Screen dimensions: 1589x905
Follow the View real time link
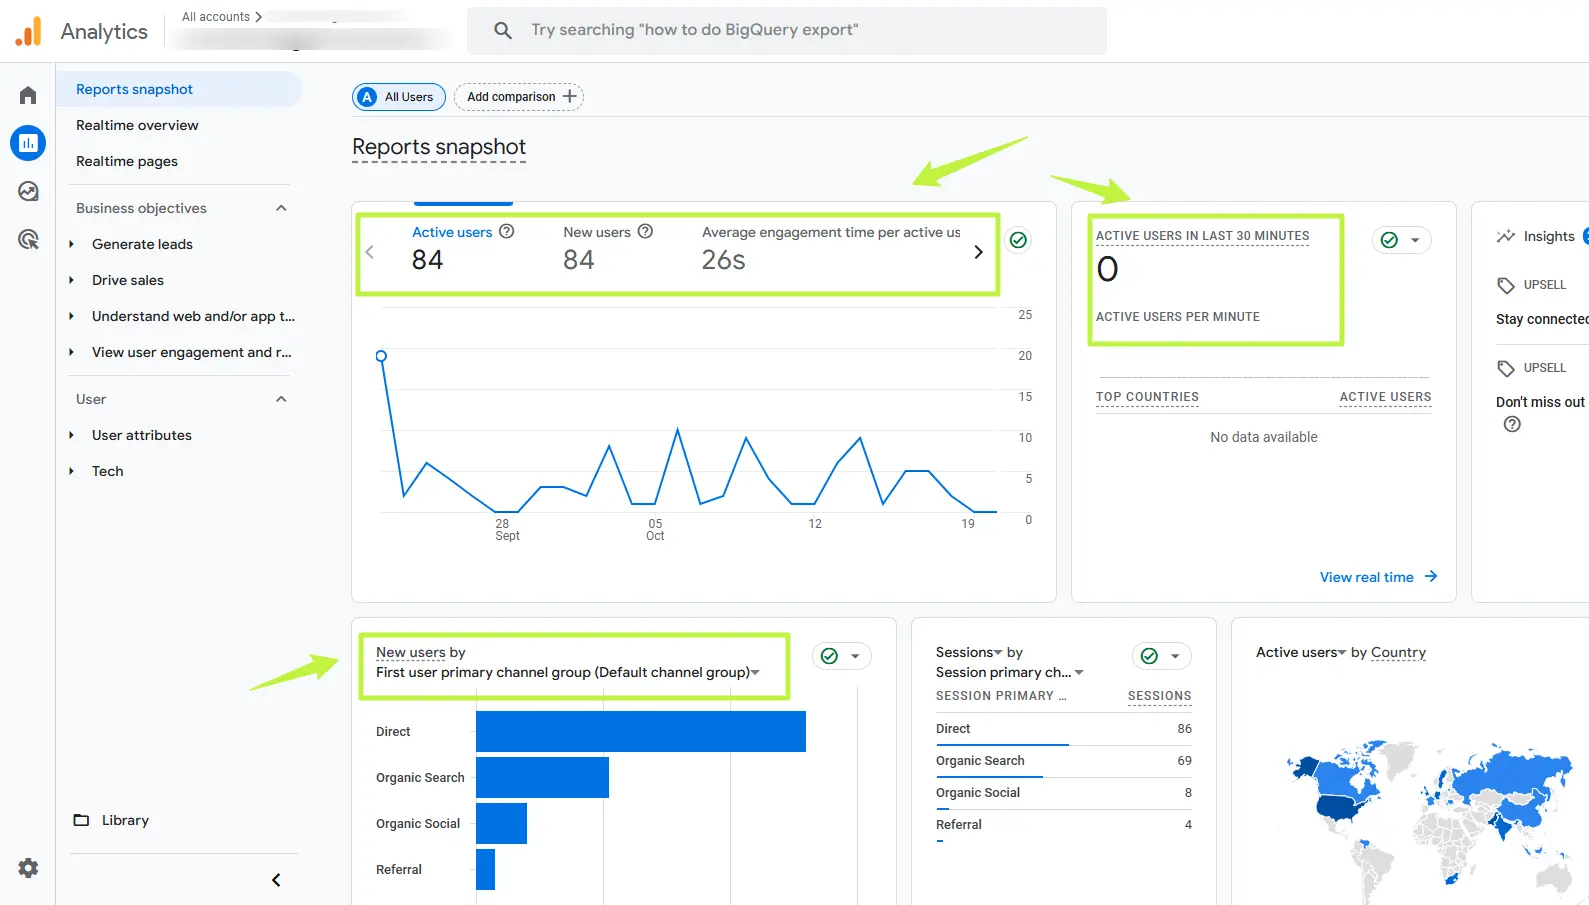(x=1377, y=577)
